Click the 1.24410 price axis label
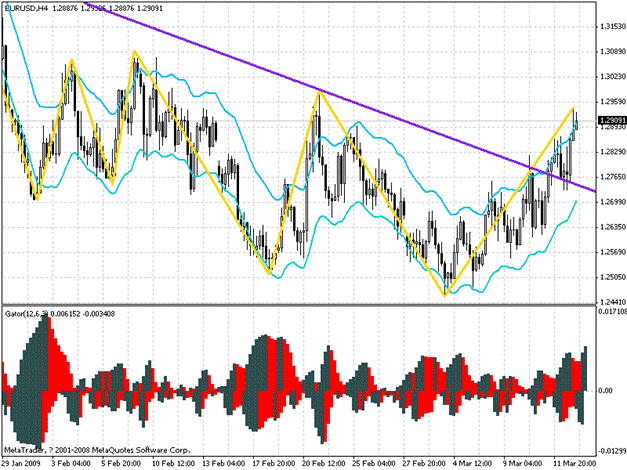Image resolution: width=627 pixels, height=470 pixels. coord(612,302)
